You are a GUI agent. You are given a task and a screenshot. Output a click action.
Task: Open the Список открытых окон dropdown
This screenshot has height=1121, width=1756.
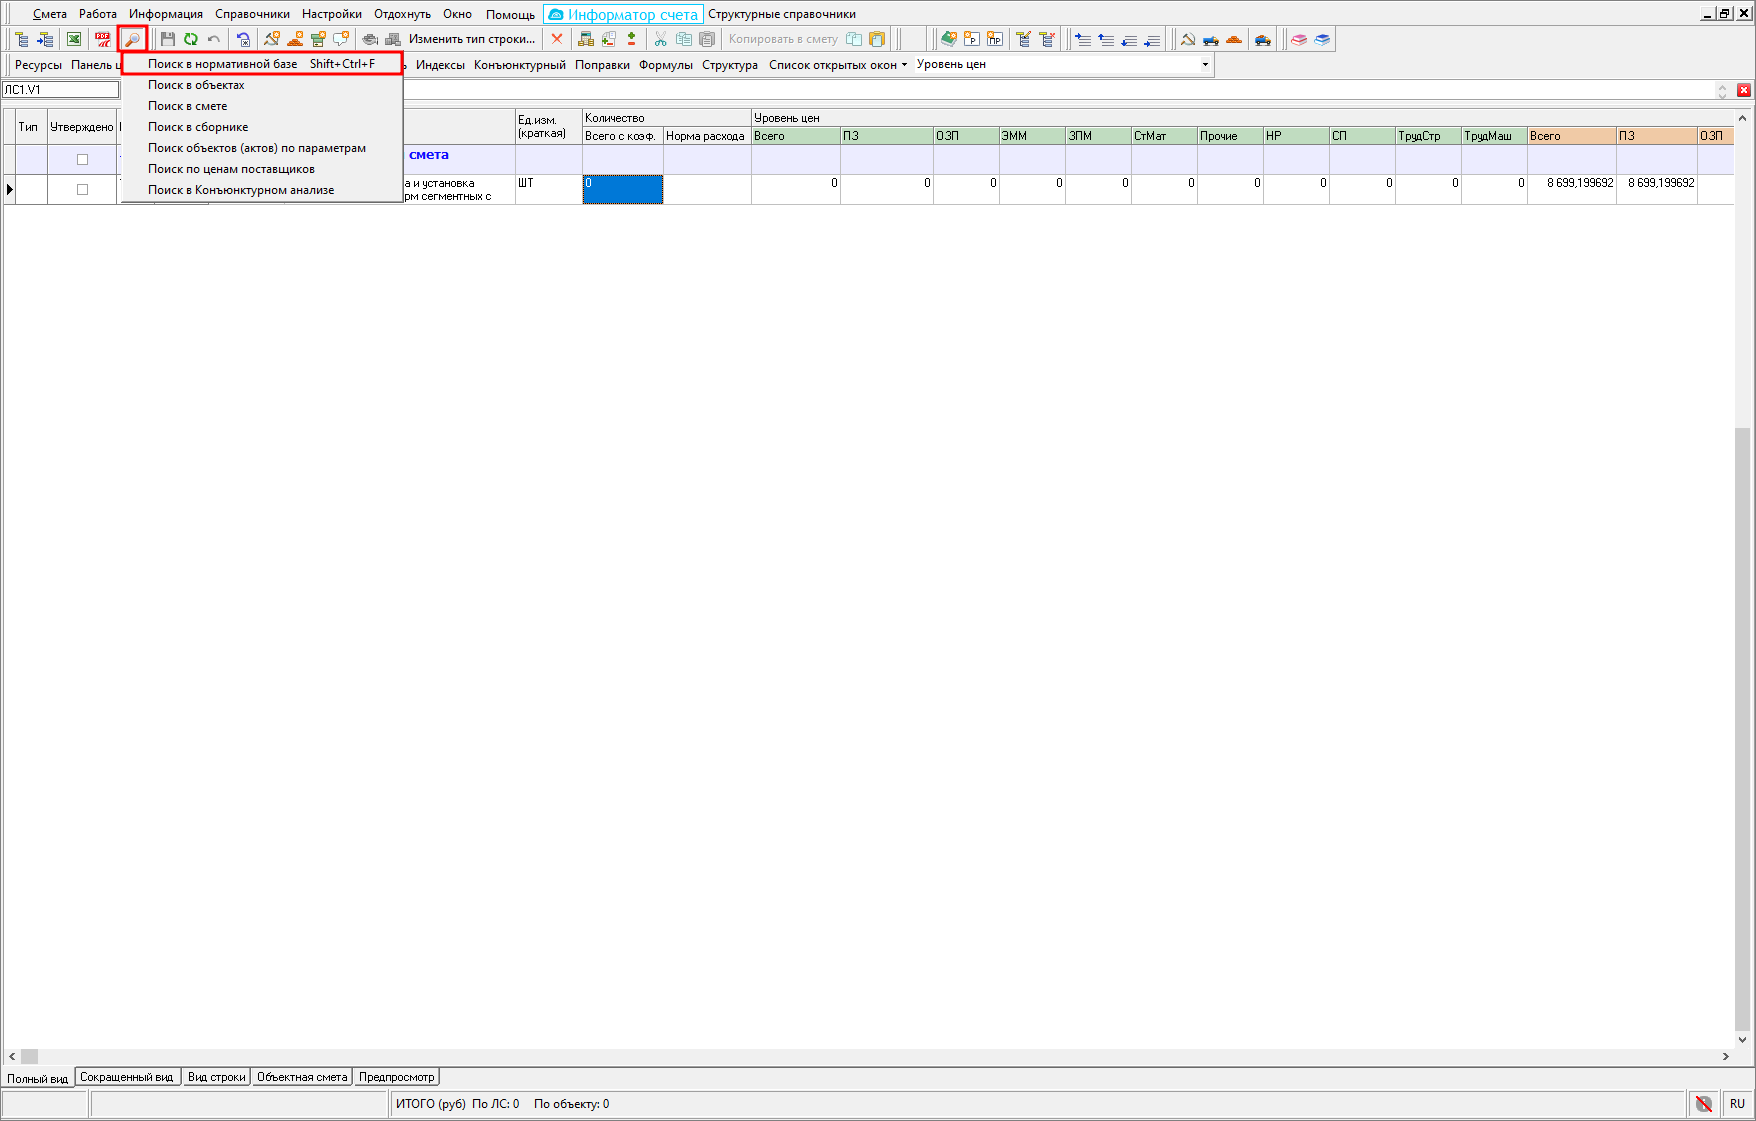pos(838,65)
